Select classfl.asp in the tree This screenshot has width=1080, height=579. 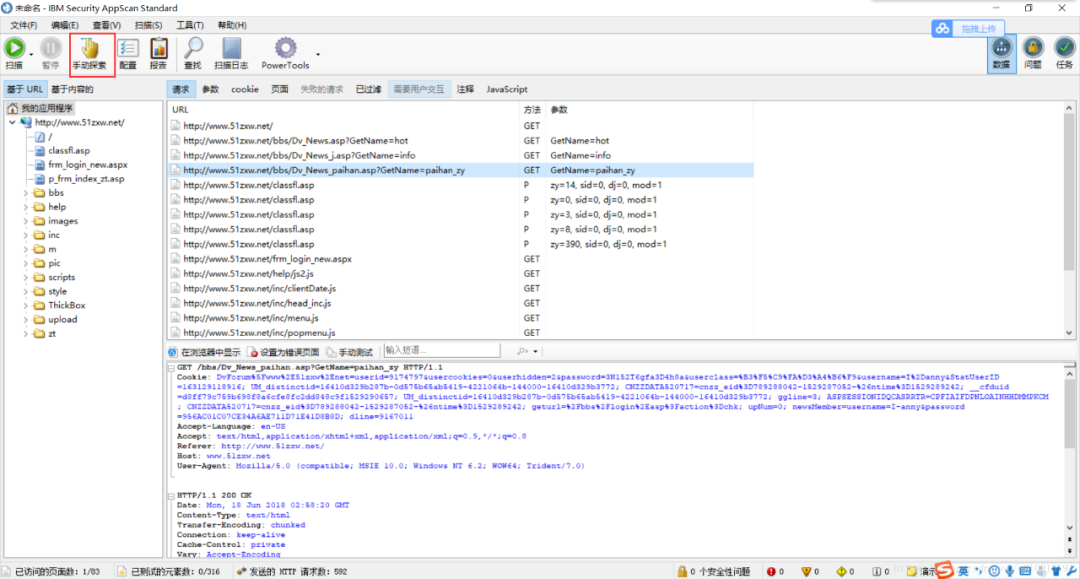point(69,151)
